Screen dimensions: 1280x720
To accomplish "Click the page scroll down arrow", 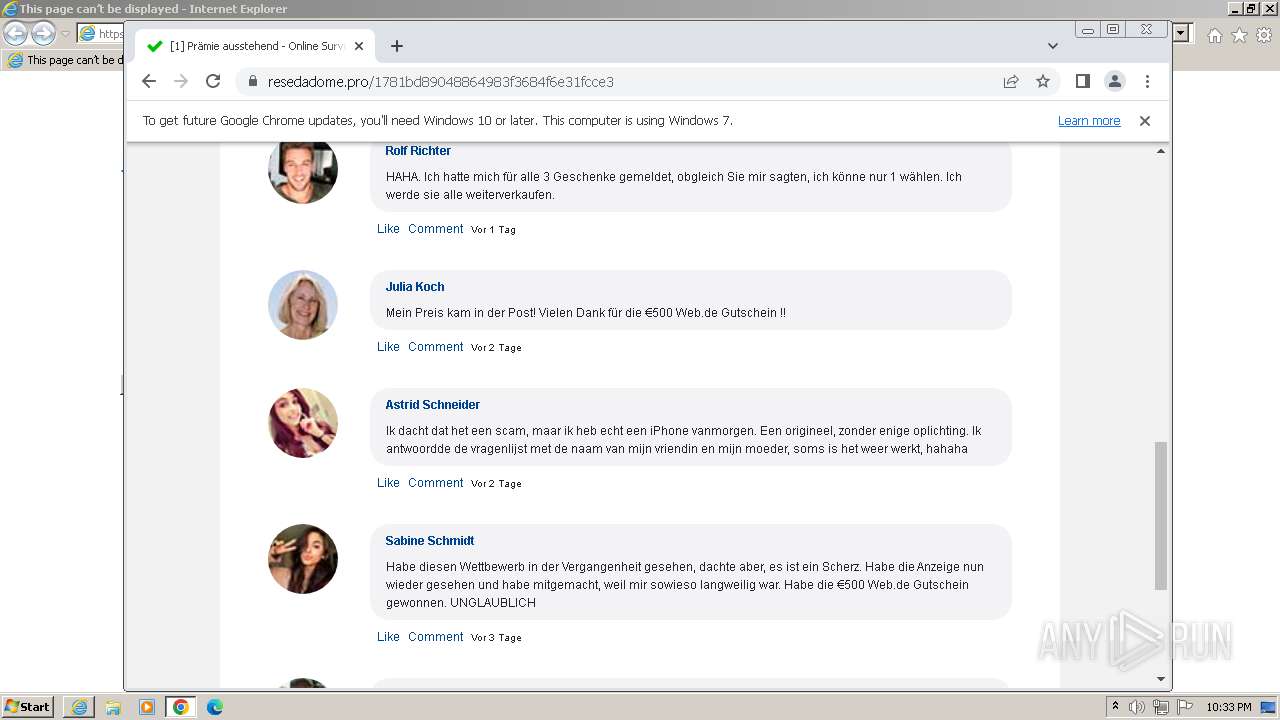I will coord(1161,679).
